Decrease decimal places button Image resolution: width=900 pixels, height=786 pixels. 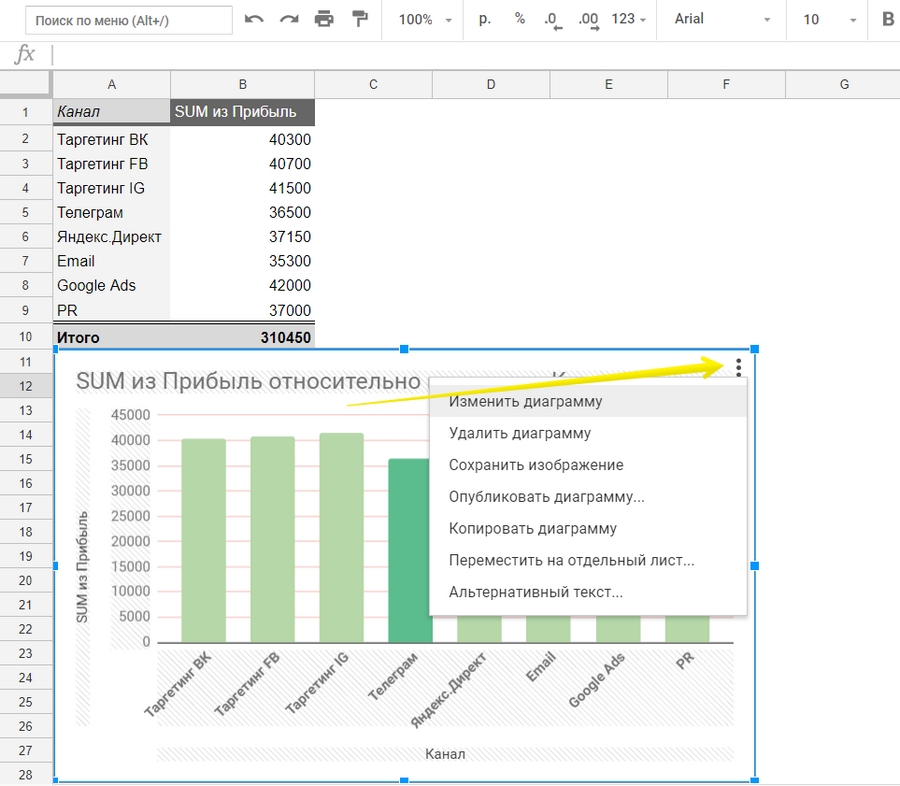(552, 20)
